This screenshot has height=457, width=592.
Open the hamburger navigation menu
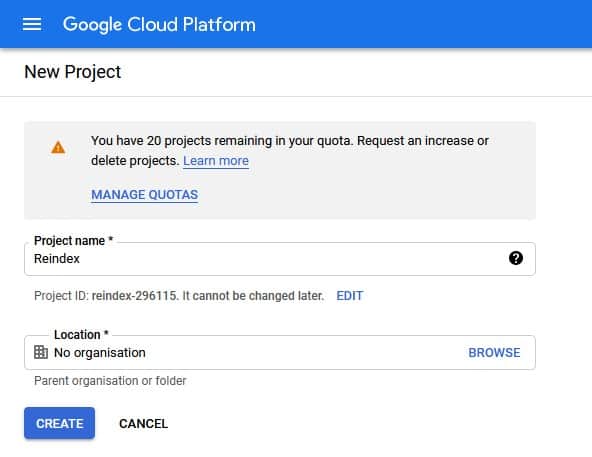click(x=32, y=25)
